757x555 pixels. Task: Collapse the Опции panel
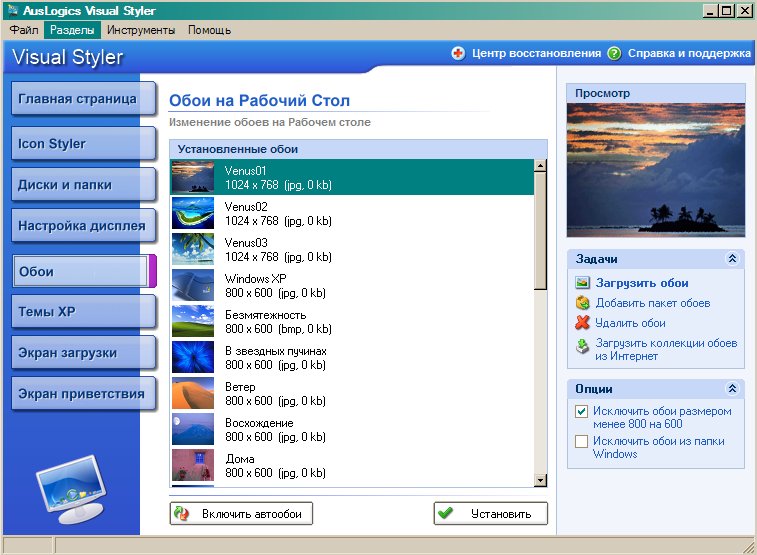(x=732, y=388)
